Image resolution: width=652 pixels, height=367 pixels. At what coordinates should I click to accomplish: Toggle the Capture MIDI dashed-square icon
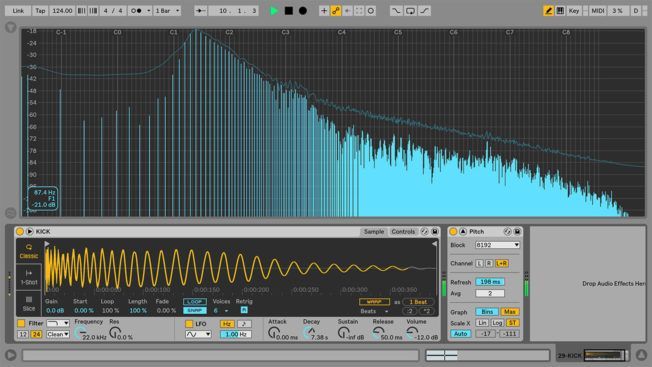tap(359, 11)
